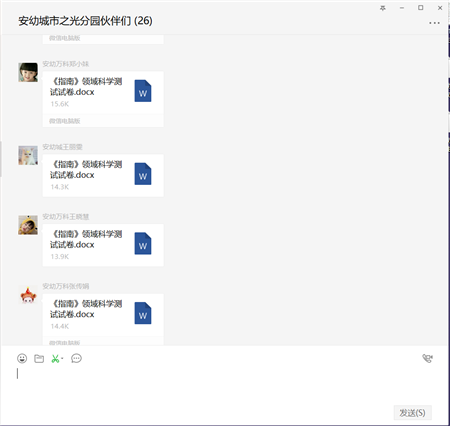450x426 pixels.
Task: Start a voice or video call
Action: point(427,358)
